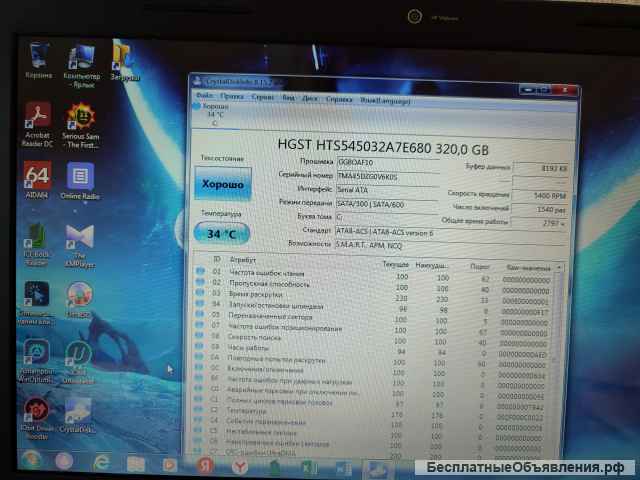Screen dimensions: 640x480
Task: Click status icon of attribute 01 row
Action: pyautogui.click(x=200, y=271)
